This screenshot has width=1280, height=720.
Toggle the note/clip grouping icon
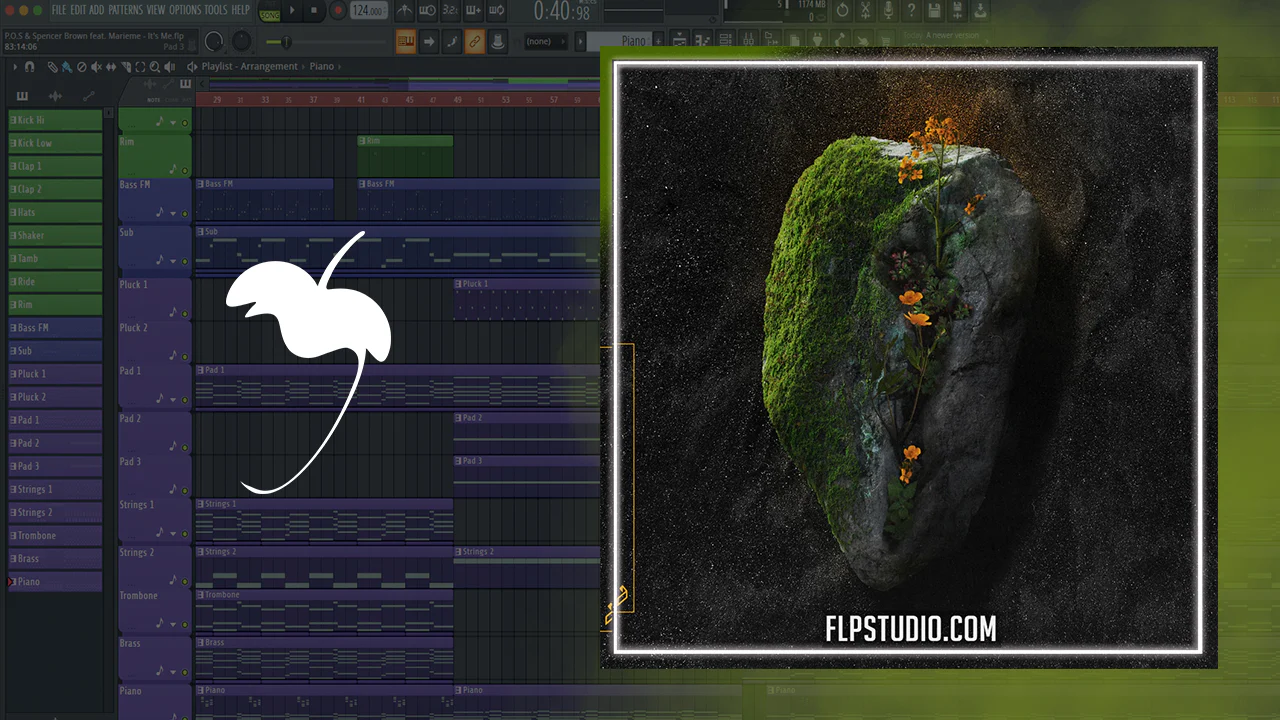pos(452,42)
